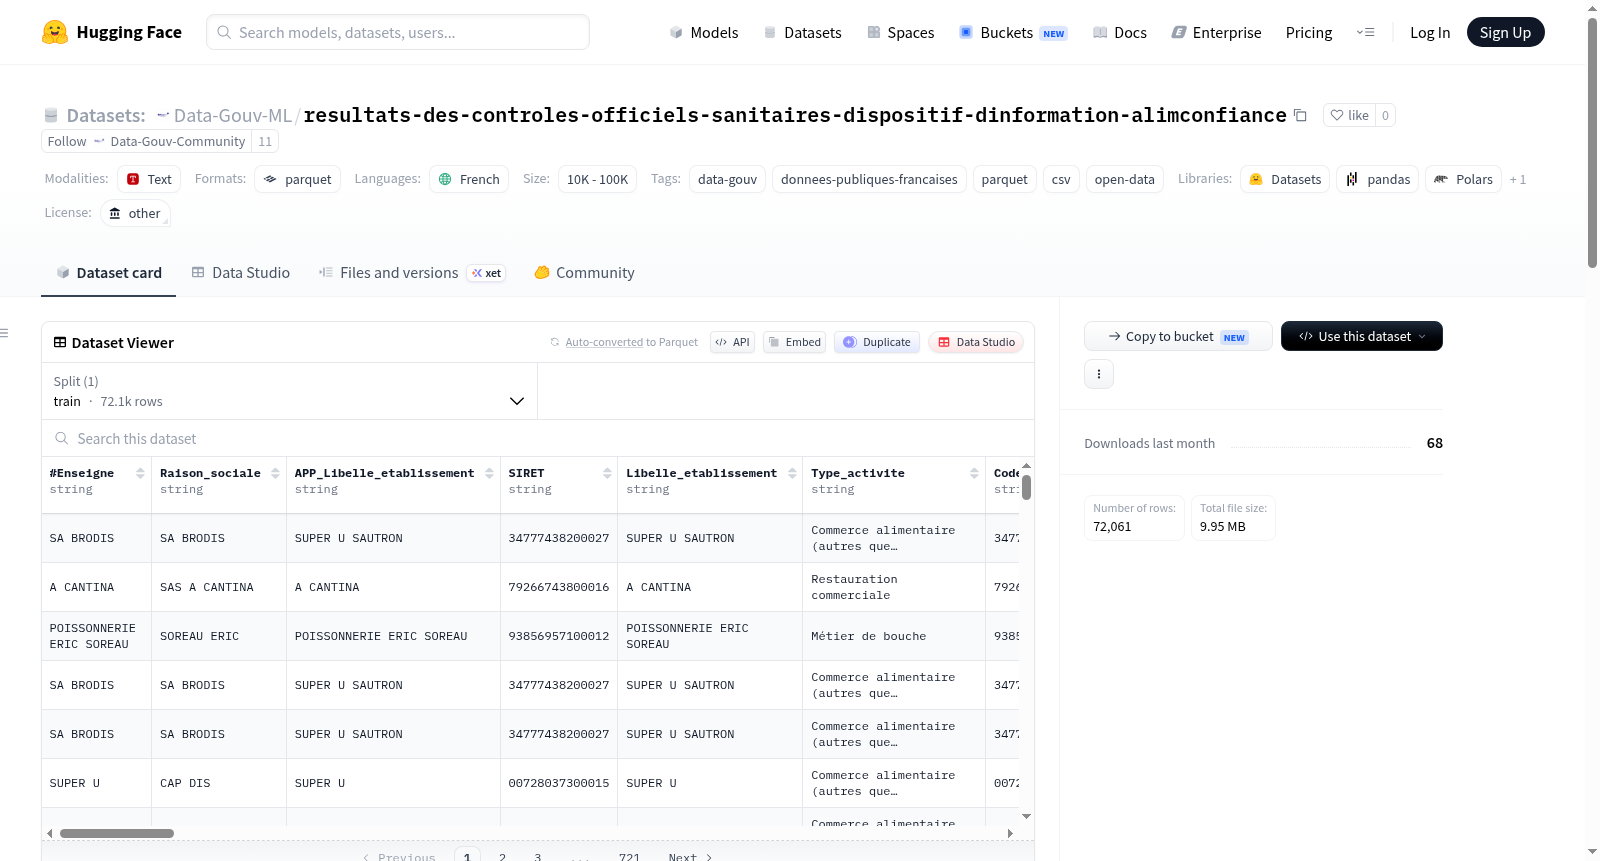Open Datasets in top navigation

(x=802, y=32)
